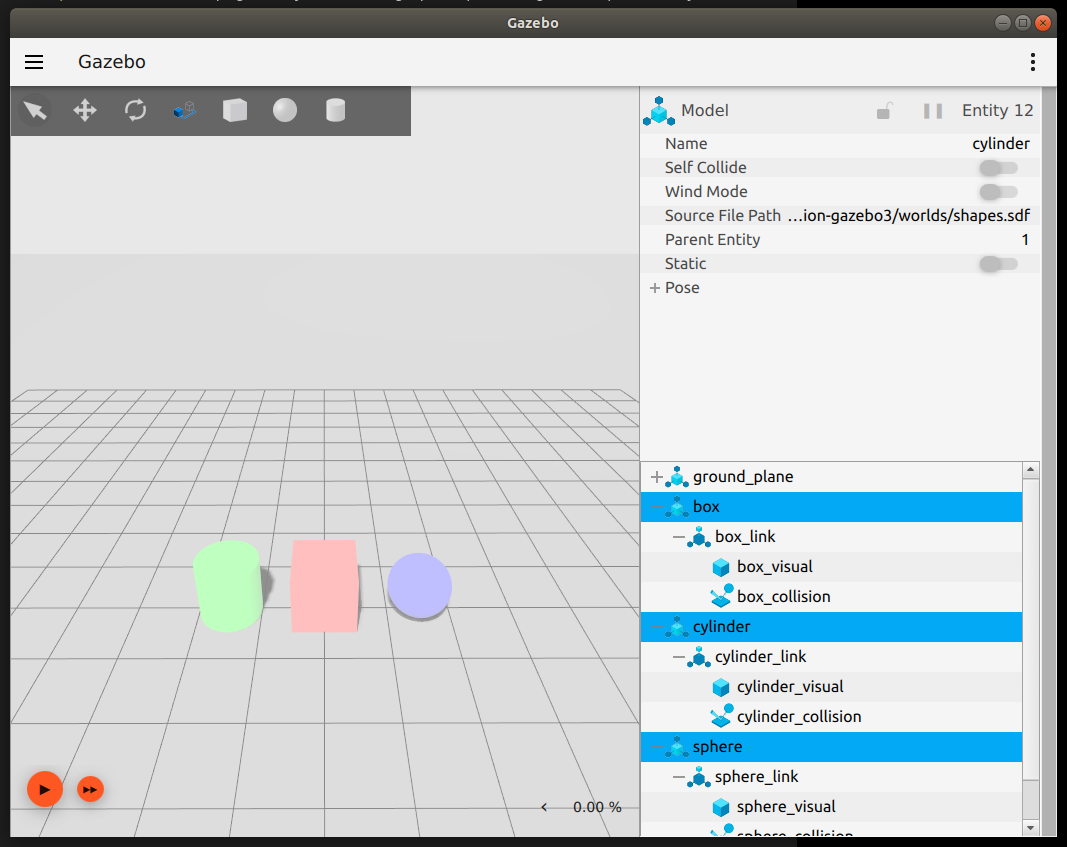Click the entity tree scroll down arrow
The image size is (1067, 847).
tap(1030, 828)
